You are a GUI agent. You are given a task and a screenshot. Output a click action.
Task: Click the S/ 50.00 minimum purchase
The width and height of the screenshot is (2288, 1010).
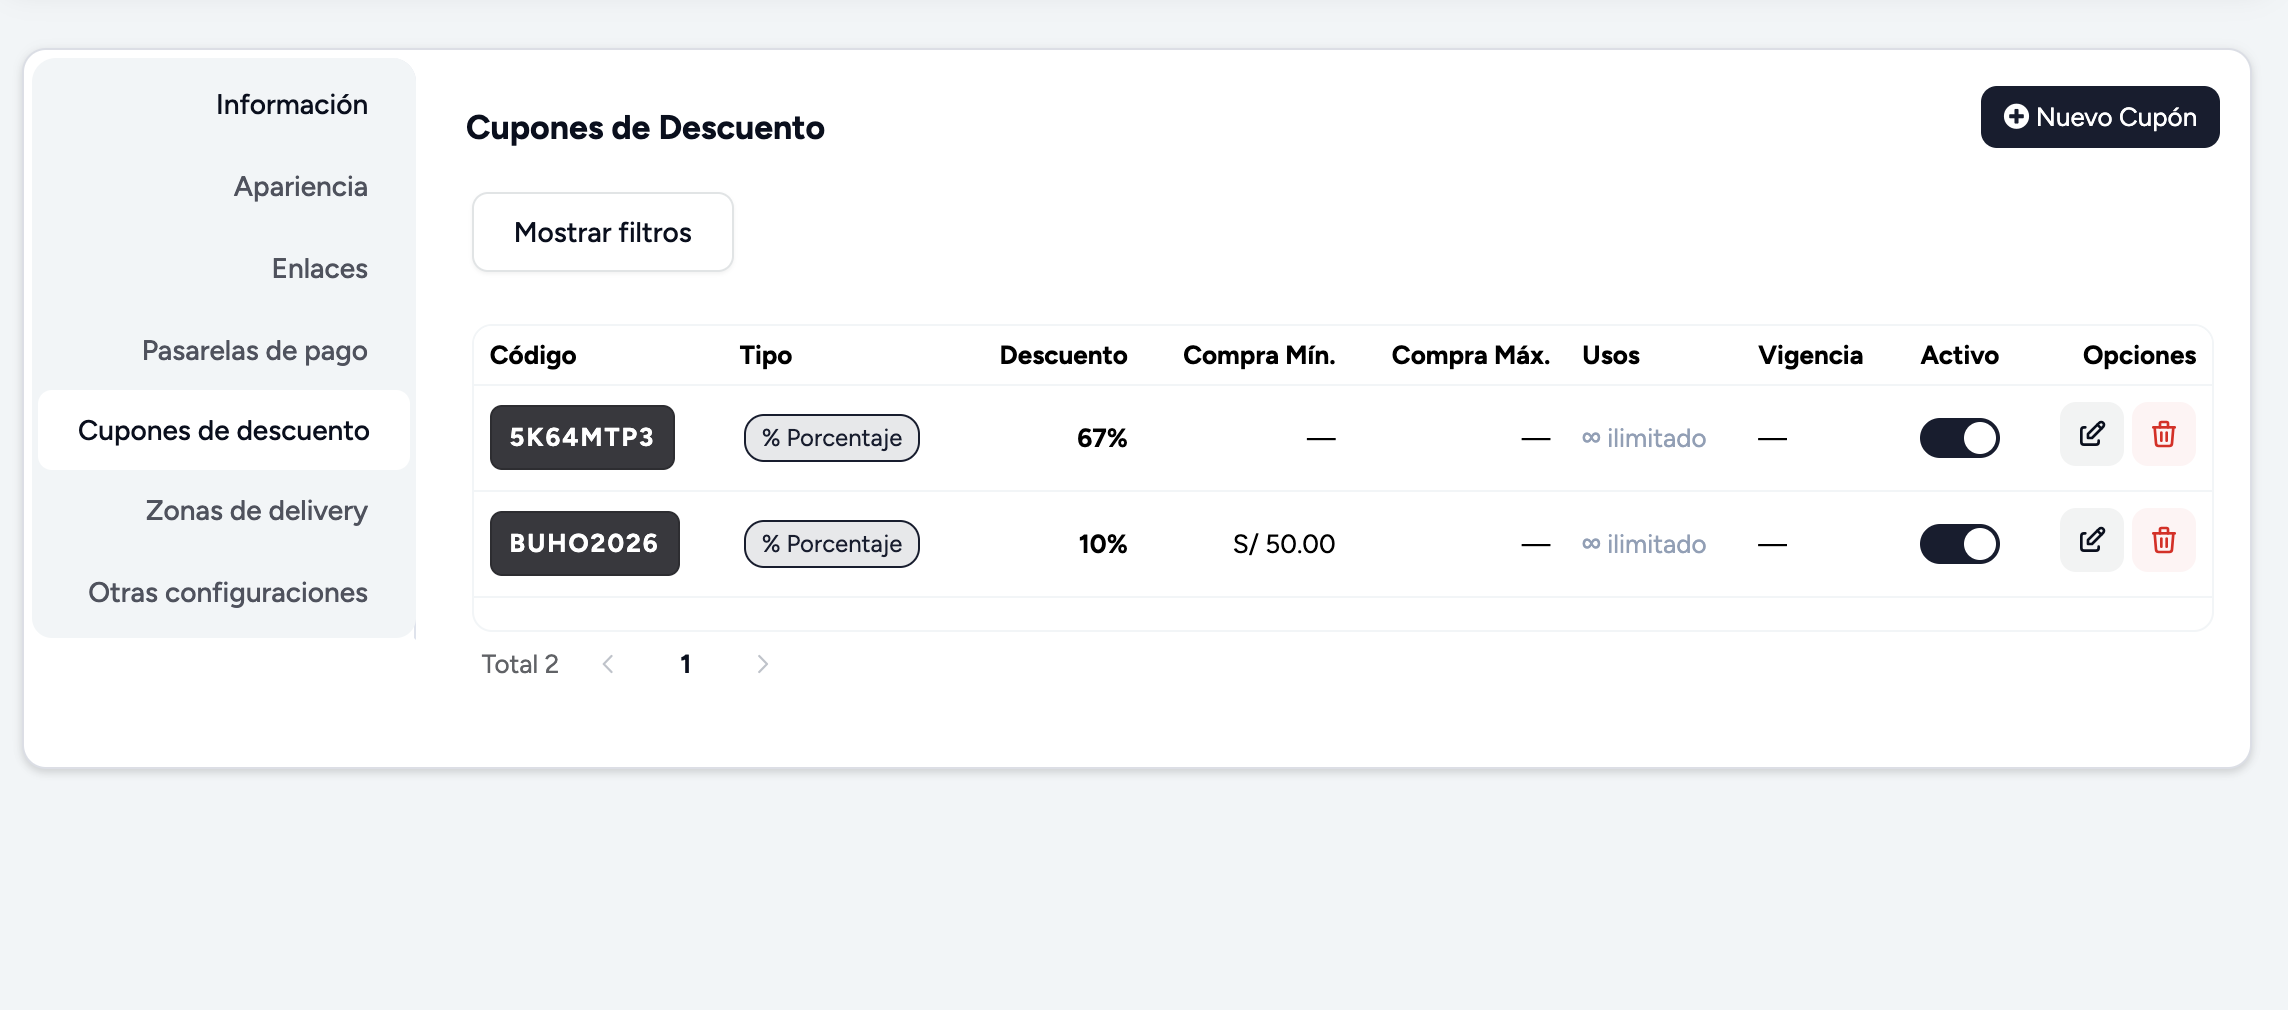coord(1284,544)
